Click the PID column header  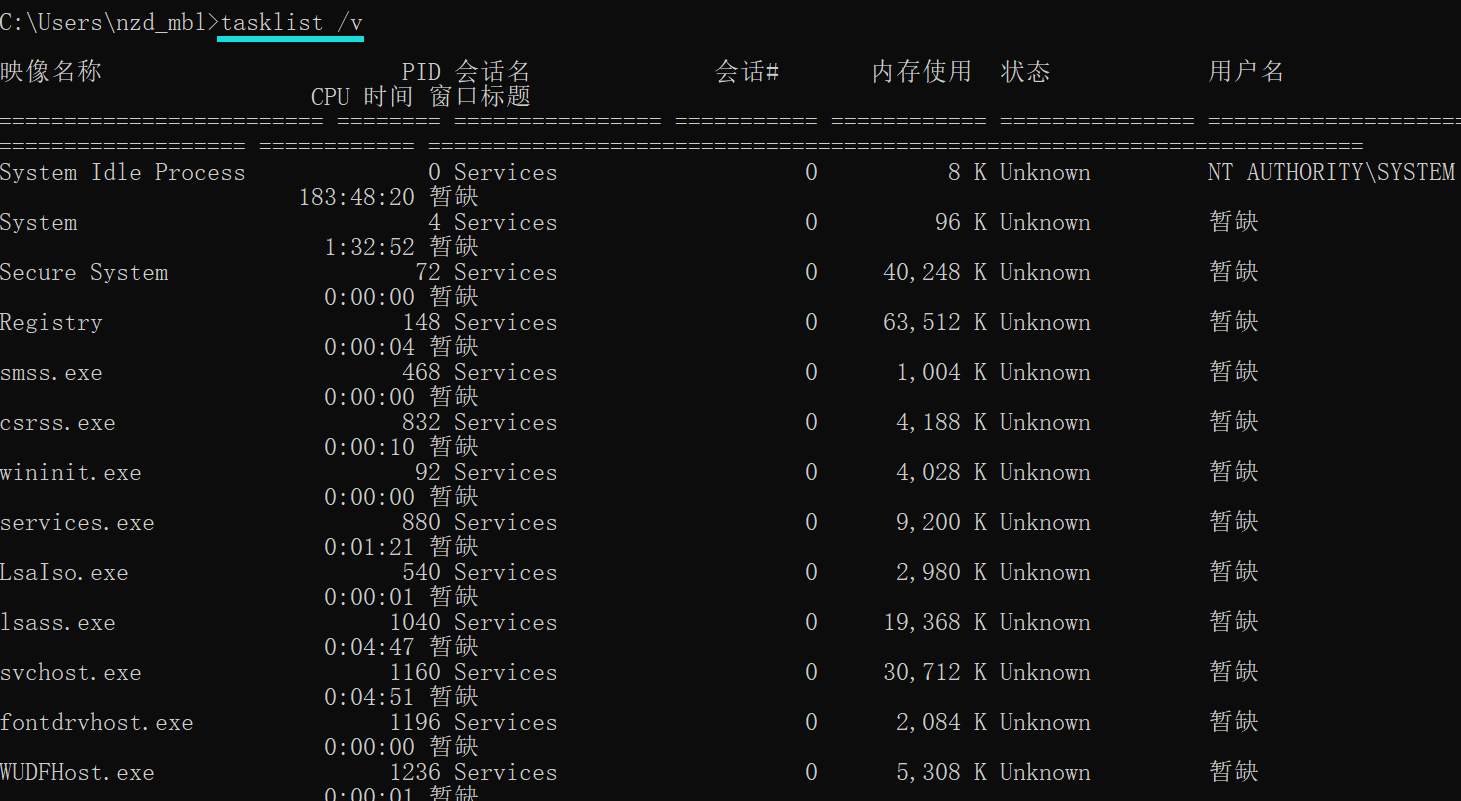pyautogui.click(x=421, y=72)
